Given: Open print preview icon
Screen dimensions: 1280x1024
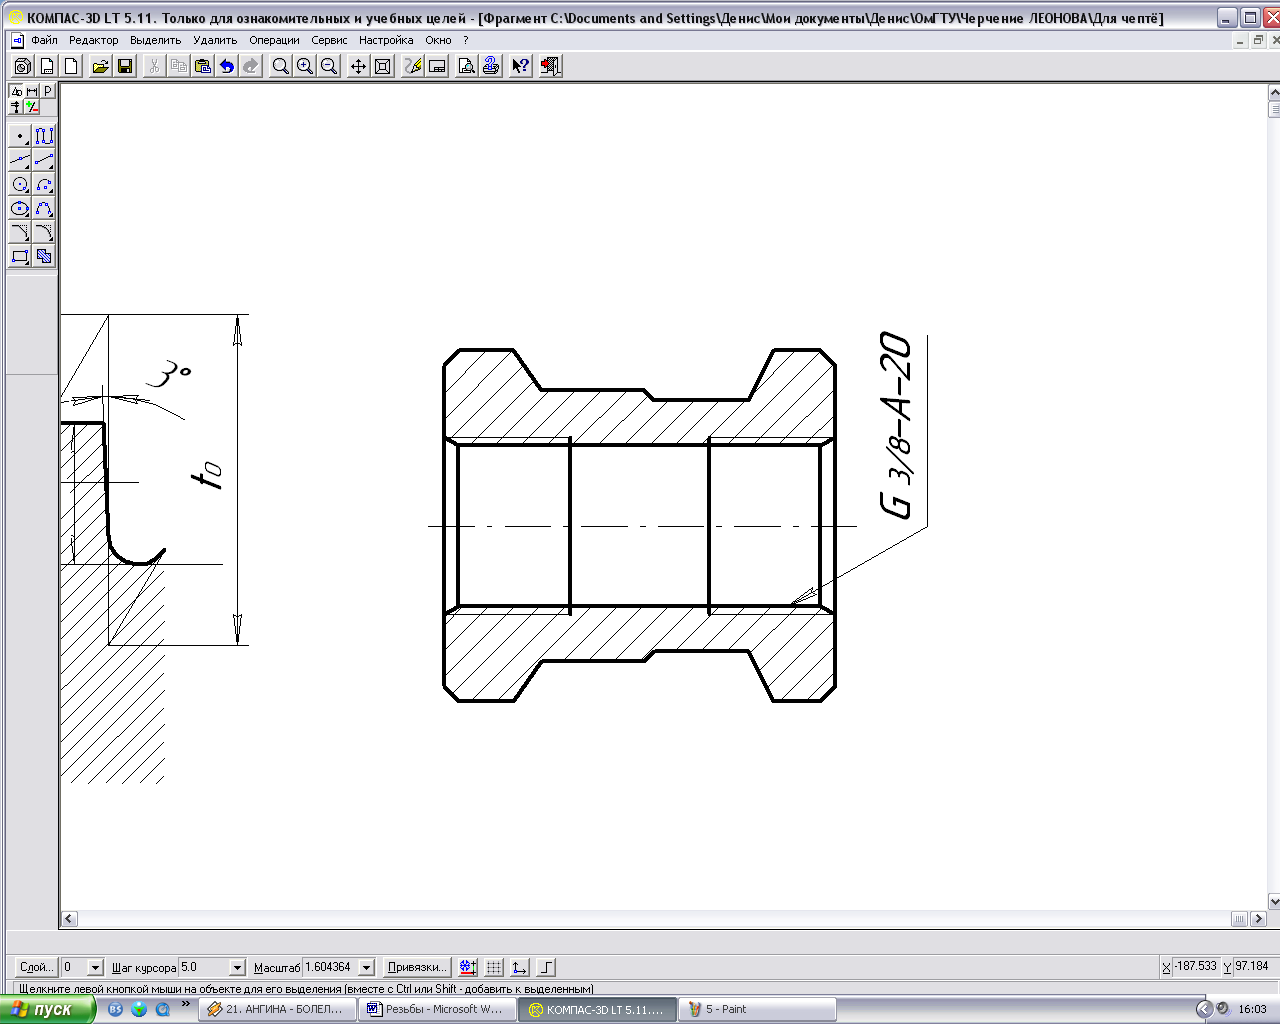Looking at the screenshot, I should point(466,66).
